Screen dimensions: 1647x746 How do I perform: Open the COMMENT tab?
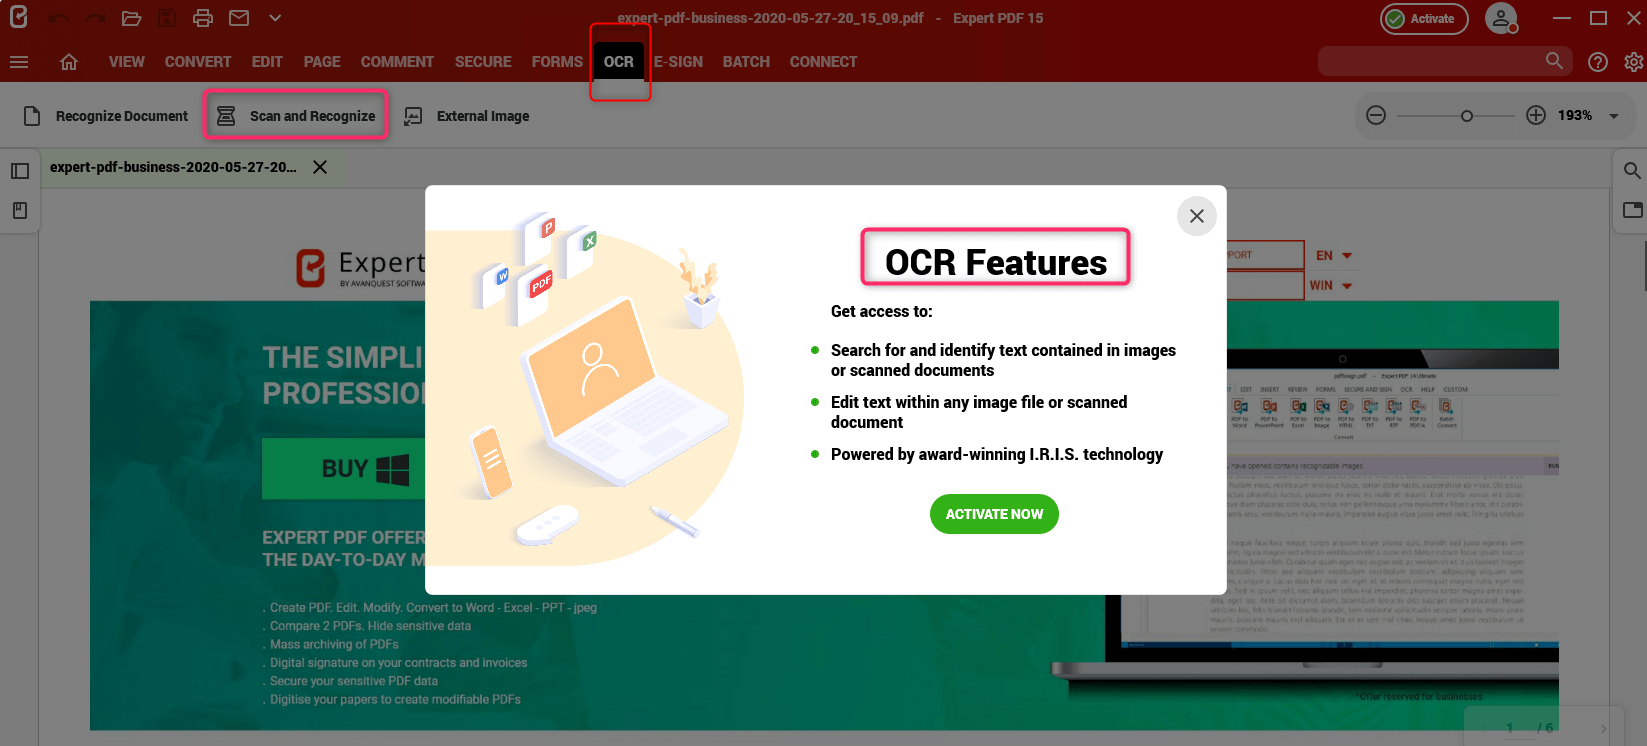click(397, 62)
